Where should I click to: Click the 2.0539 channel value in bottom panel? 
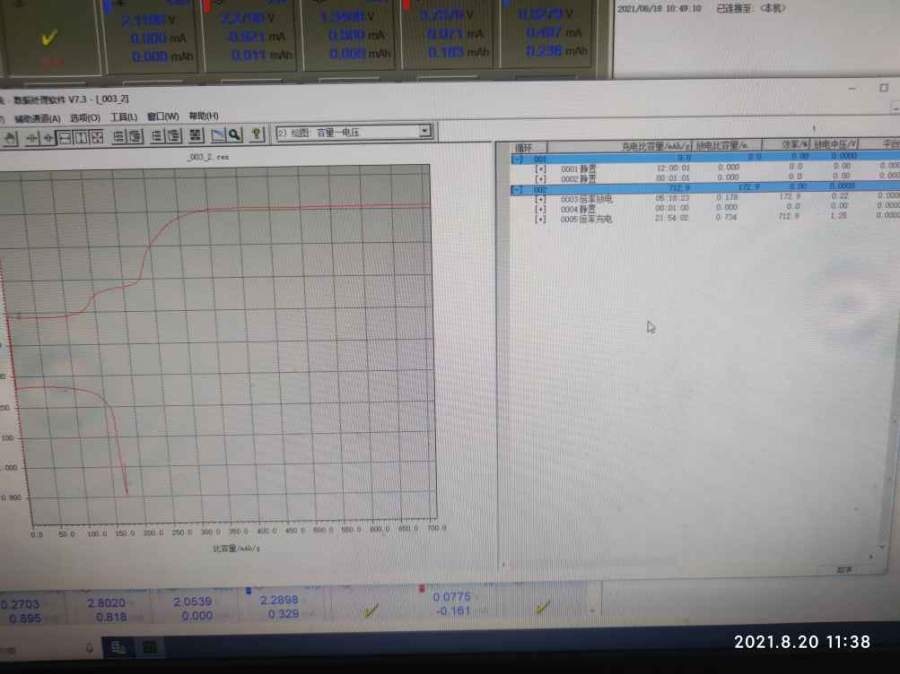193,602
